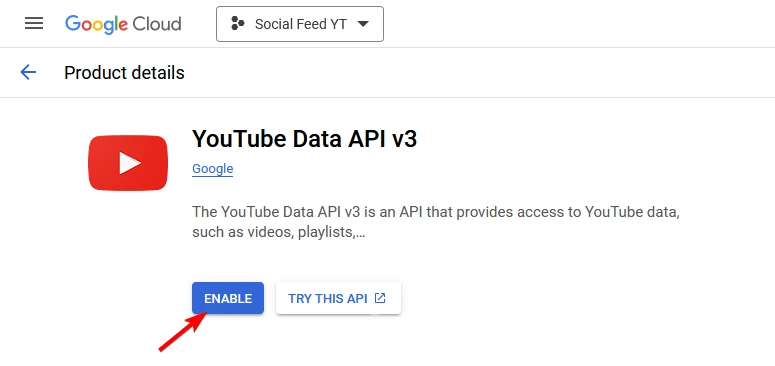This screenshot has height=366, width=775.
Task: Expand the truncated description ellipsis
Action: coord(360,232)
